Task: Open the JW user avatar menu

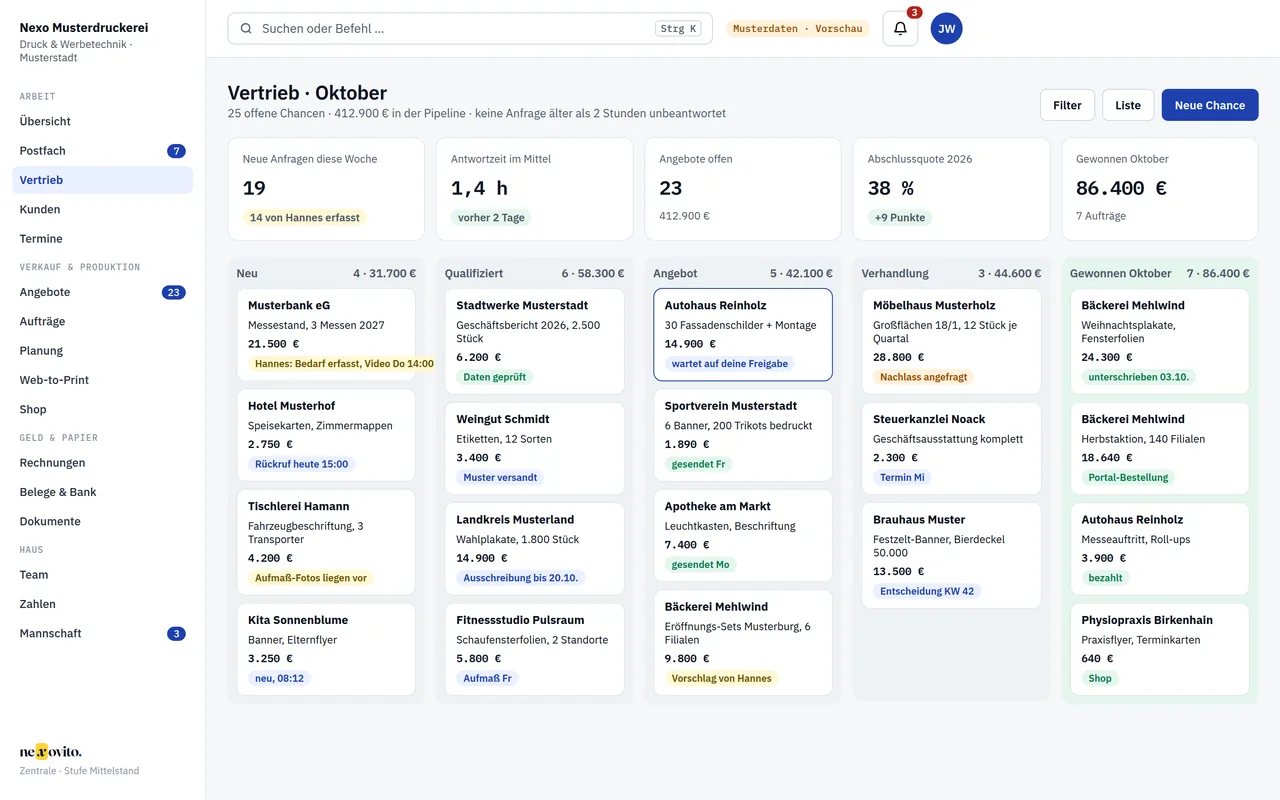Action: (x=947, y=29)
